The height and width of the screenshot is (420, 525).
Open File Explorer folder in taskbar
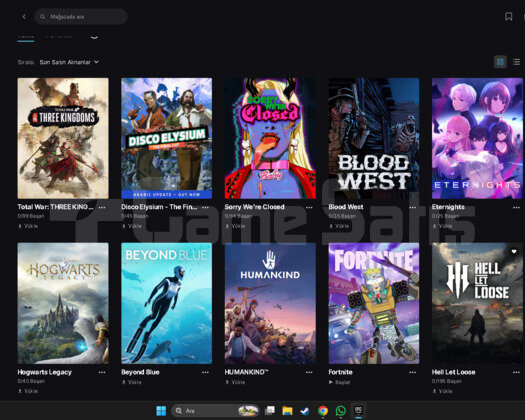pyautogui.click(x=287, y=411)
